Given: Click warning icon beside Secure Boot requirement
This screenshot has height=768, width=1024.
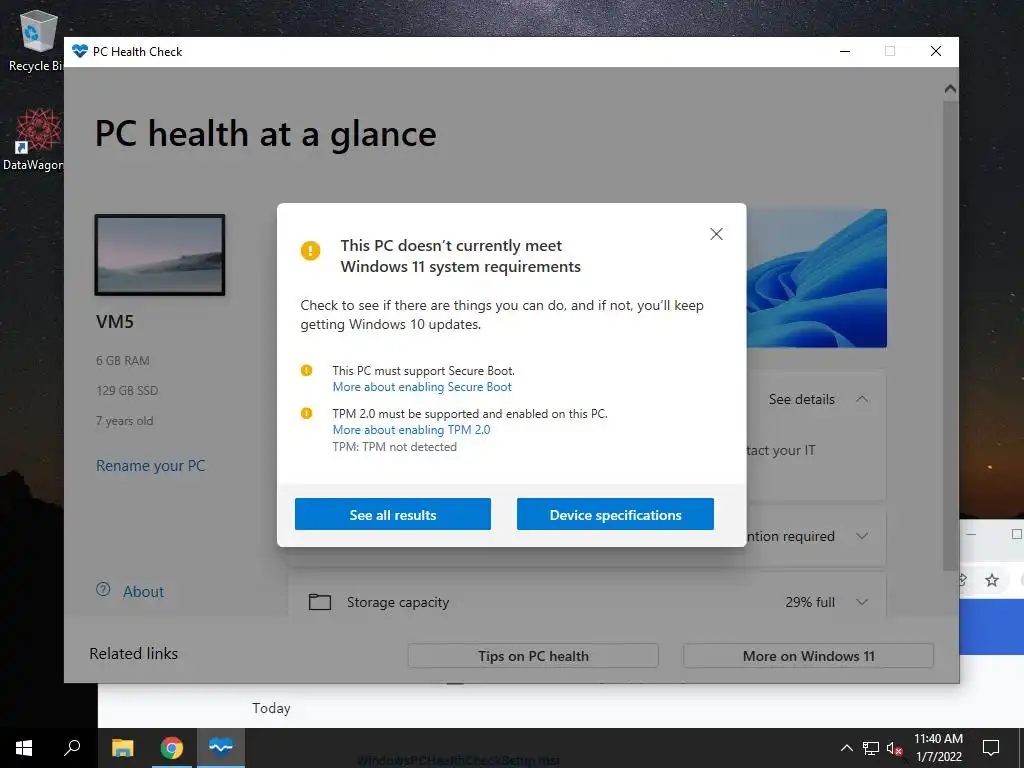Looking at the screenshot, I should pos(306,370).
